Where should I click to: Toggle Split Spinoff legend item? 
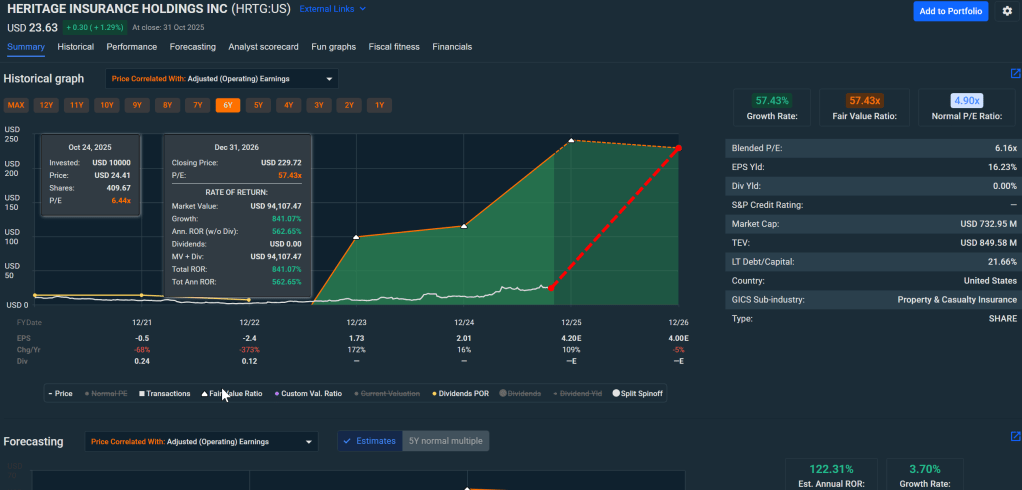click(637, 394)
